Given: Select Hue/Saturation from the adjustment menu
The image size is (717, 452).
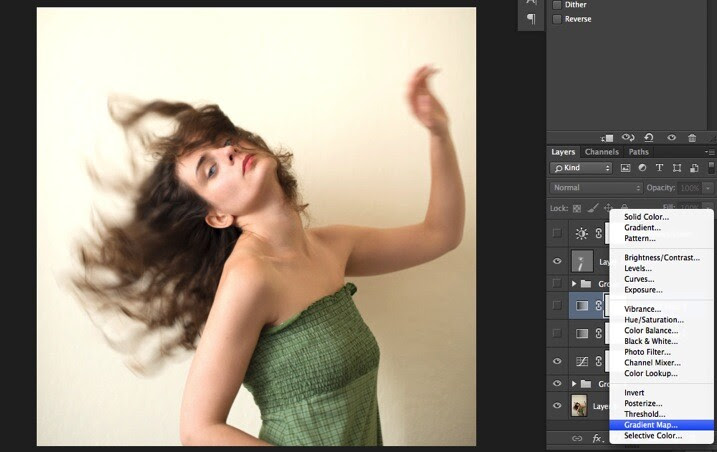Looking at the screenshot, I should click(654, 320).
